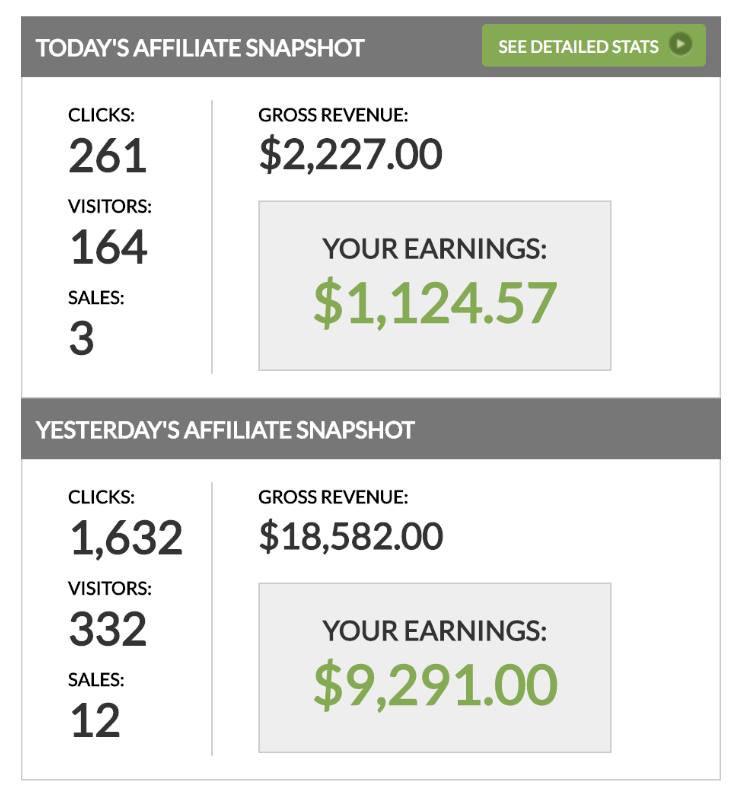Click today's visitors count 164
This screenshot has width=732, height=786.
tap(108, 247)
